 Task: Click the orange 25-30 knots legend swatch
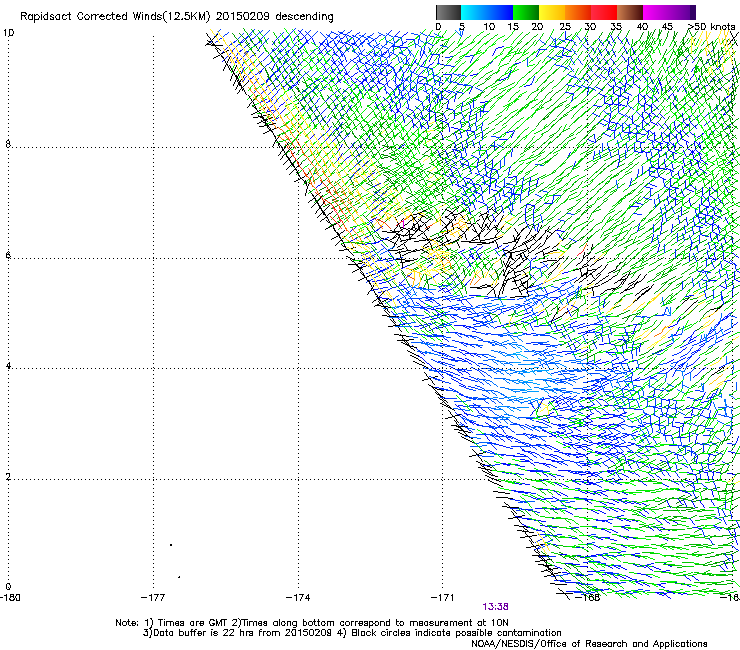coord(578,12)
